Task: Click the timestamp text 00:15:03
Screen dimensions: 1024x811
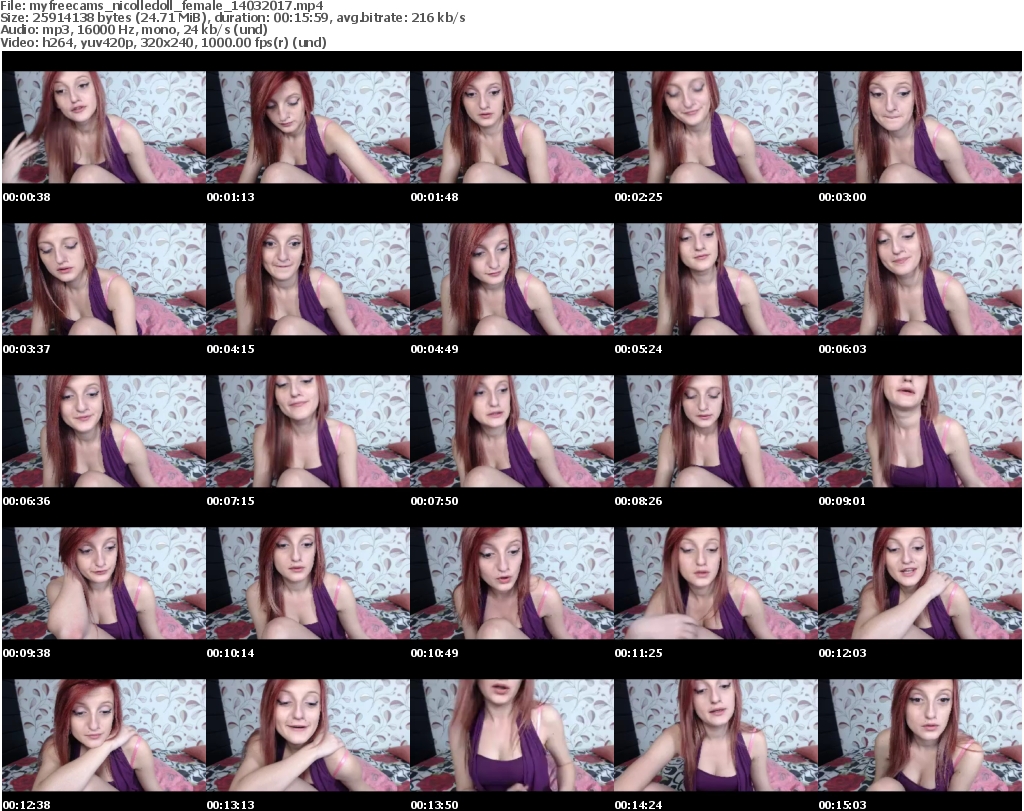Action: tap(842, 805)
